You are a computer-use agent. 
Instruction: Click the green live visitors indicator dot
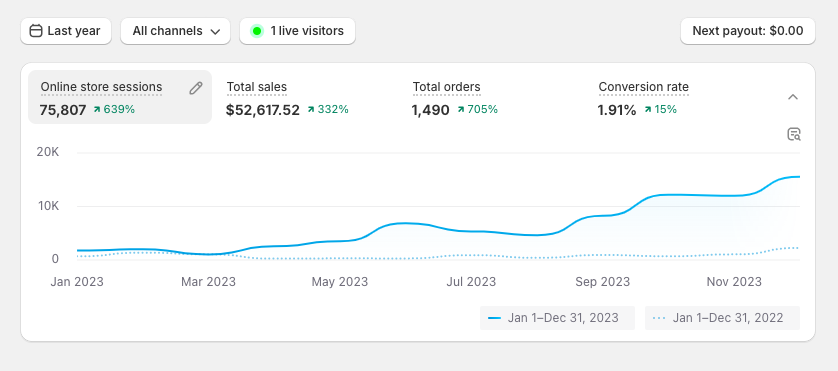[257, 31]
